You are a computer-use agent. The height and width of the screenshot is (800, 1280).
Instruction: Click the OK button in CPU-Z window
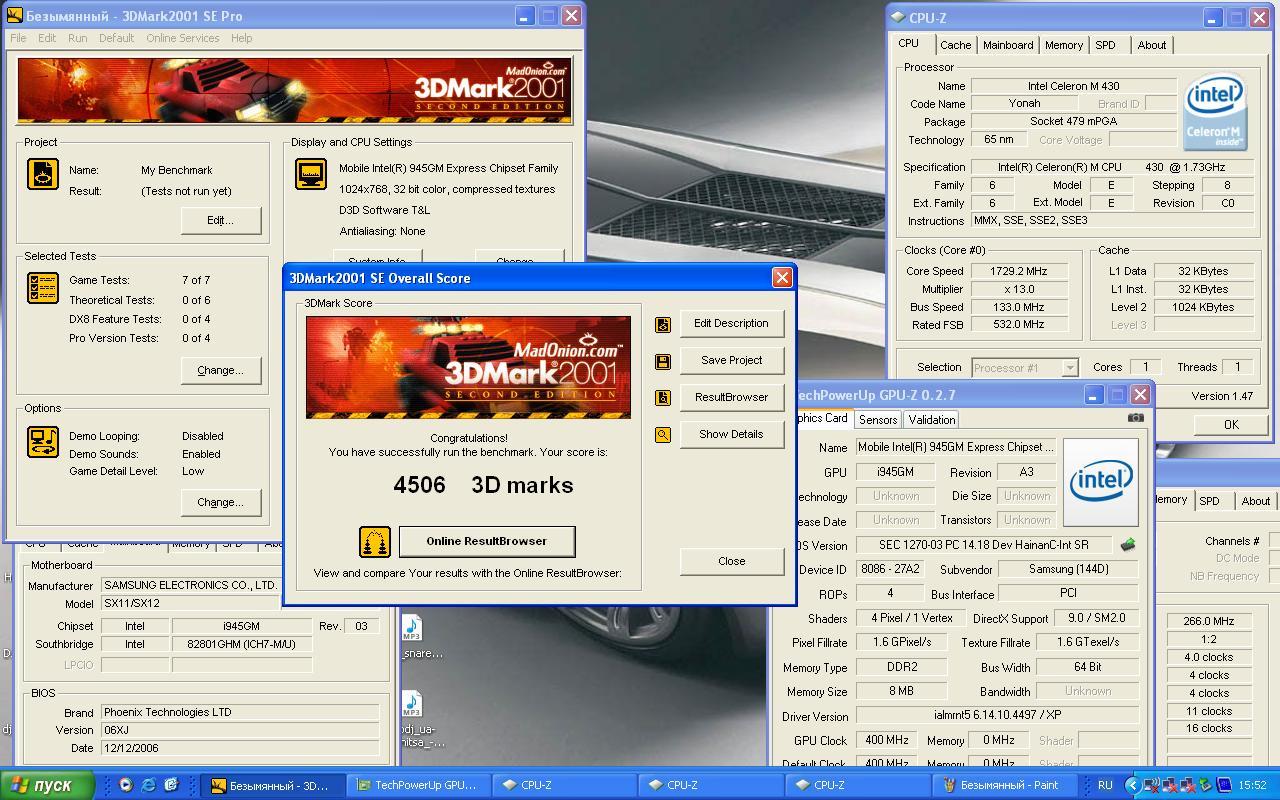(1231, 425)
